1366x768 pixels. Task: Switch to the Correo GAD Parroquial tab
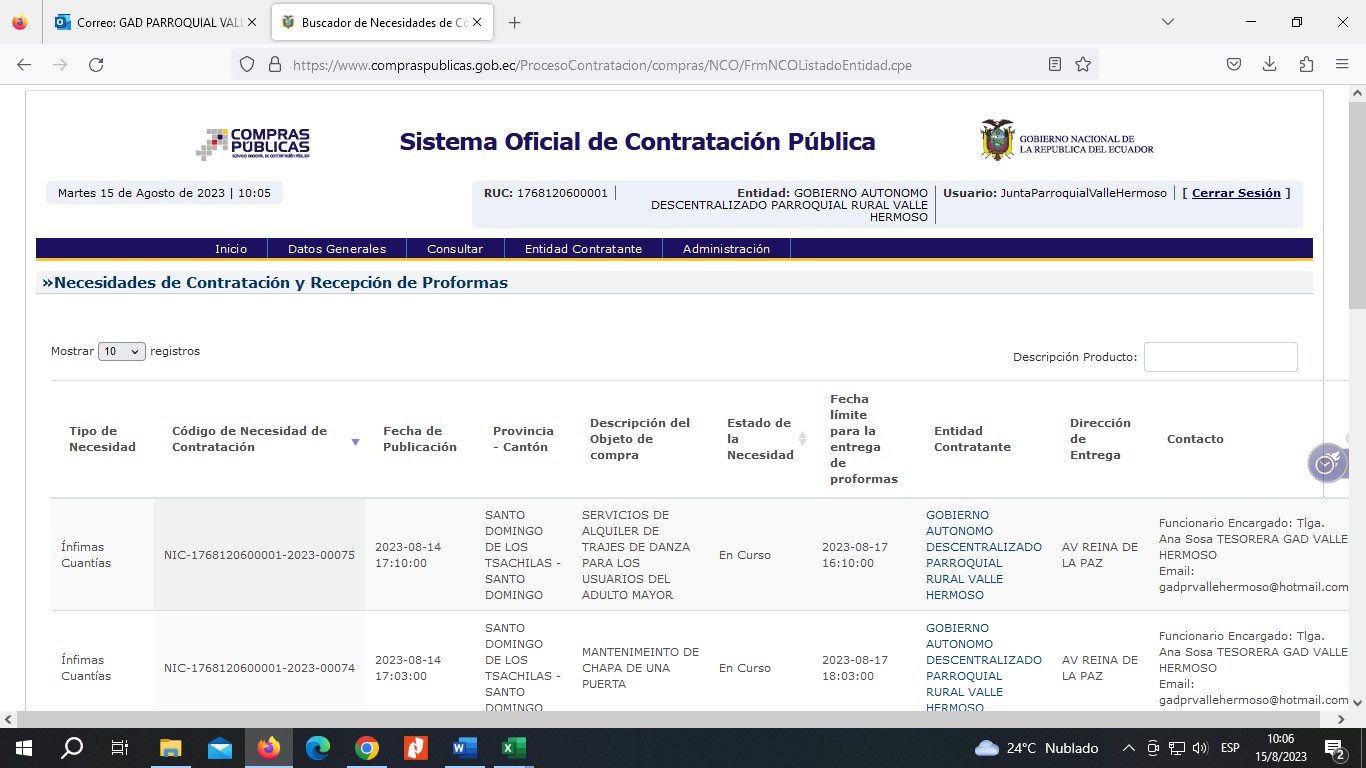156,22
